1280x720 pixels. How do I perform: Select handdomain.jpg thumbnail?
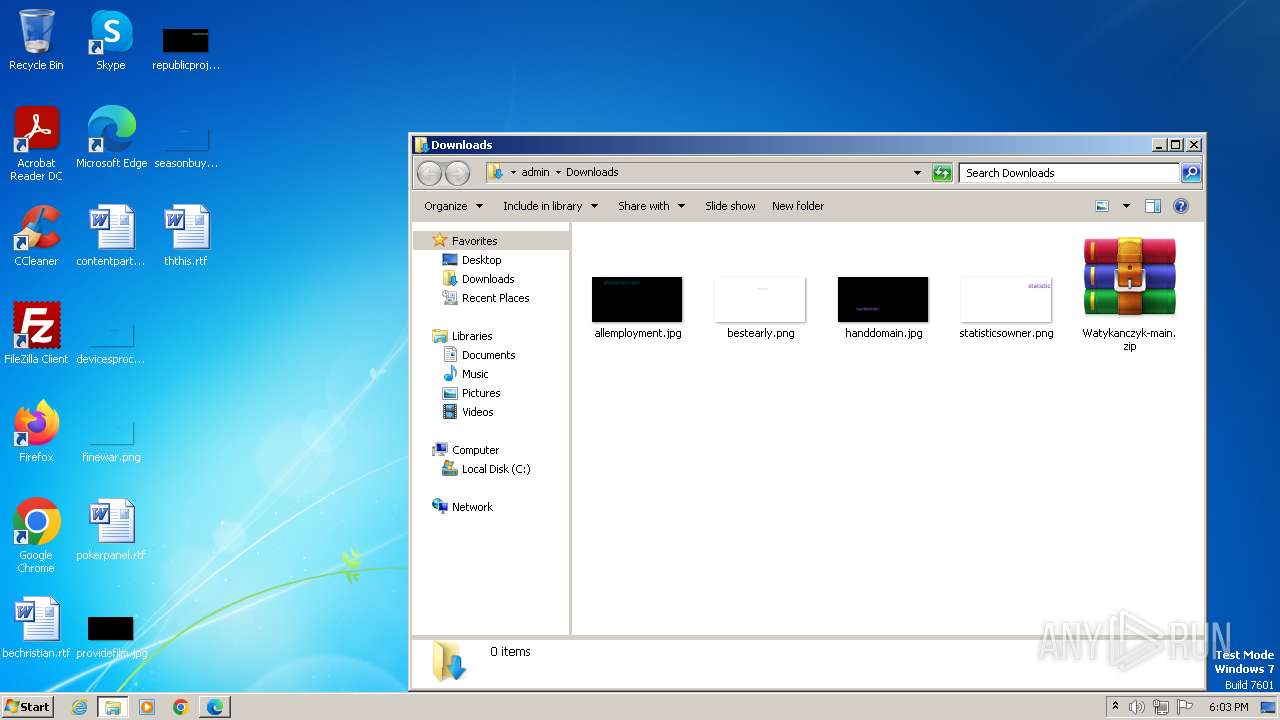tap(883, 307)
